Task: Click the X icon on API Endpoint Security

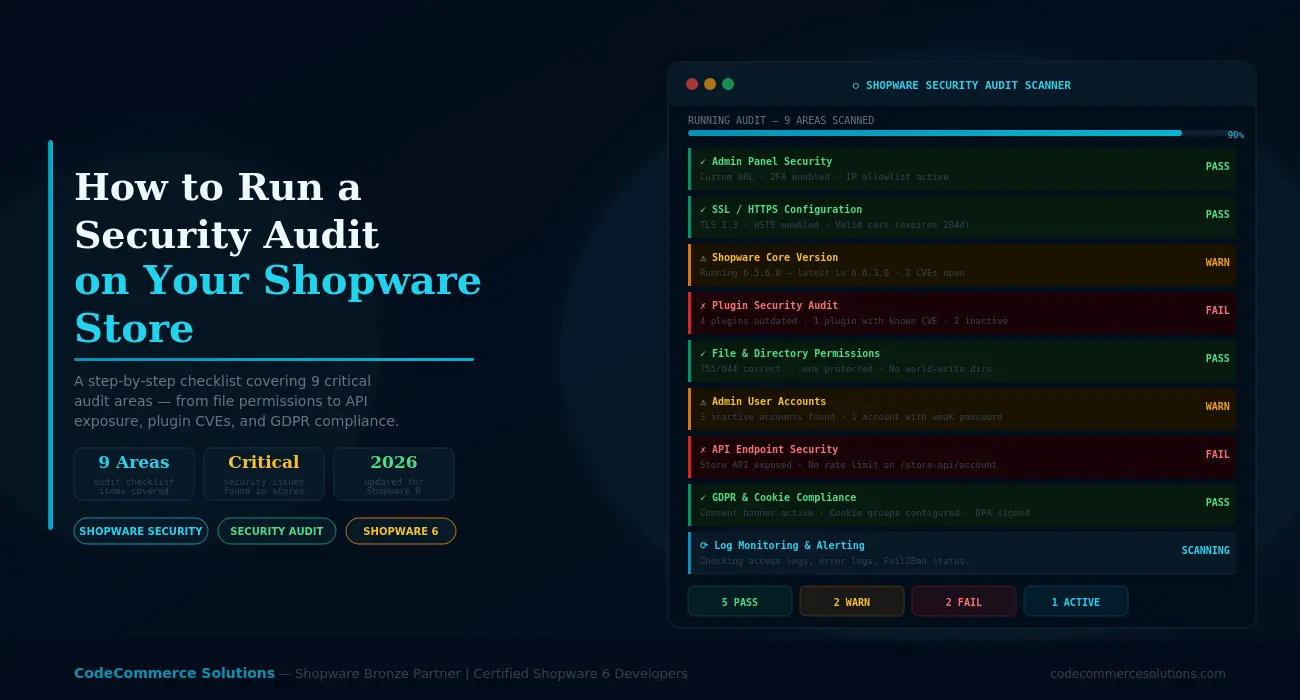Action: 703,449
